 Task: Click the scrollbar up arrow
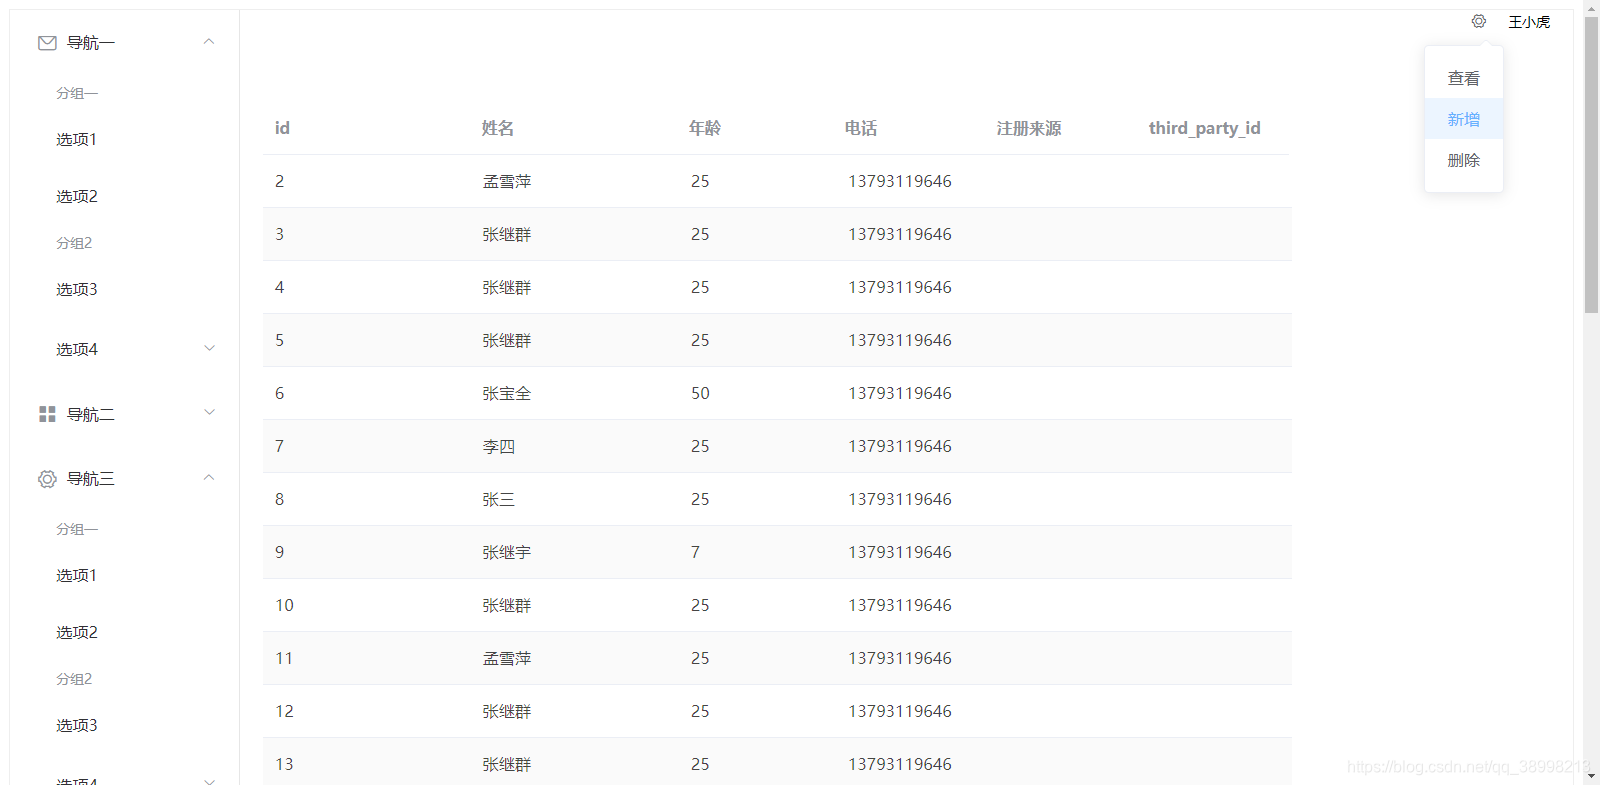(1591, 8)
